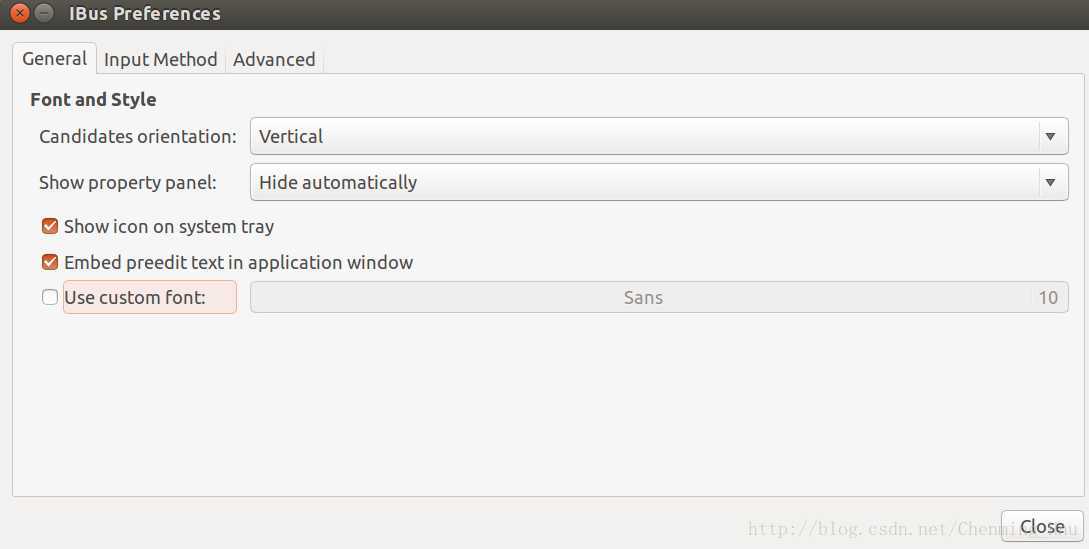Viewport: 1089px width, 549px height.
Task: Uncheck Embed preedit text in application window
Action: 50,263
